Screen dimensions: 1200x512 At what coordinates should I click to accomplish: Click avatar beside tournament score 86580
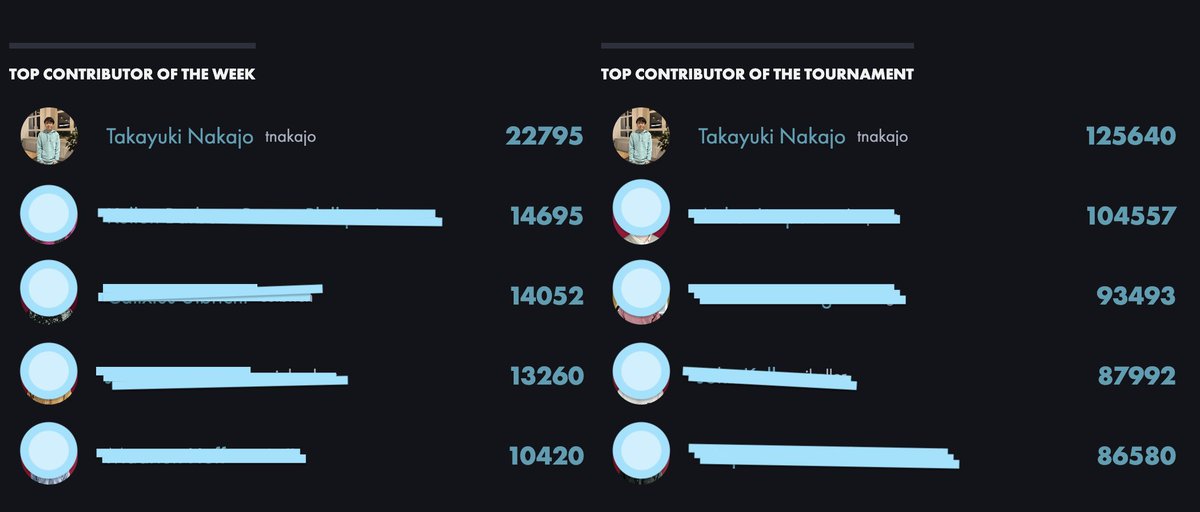641,453
